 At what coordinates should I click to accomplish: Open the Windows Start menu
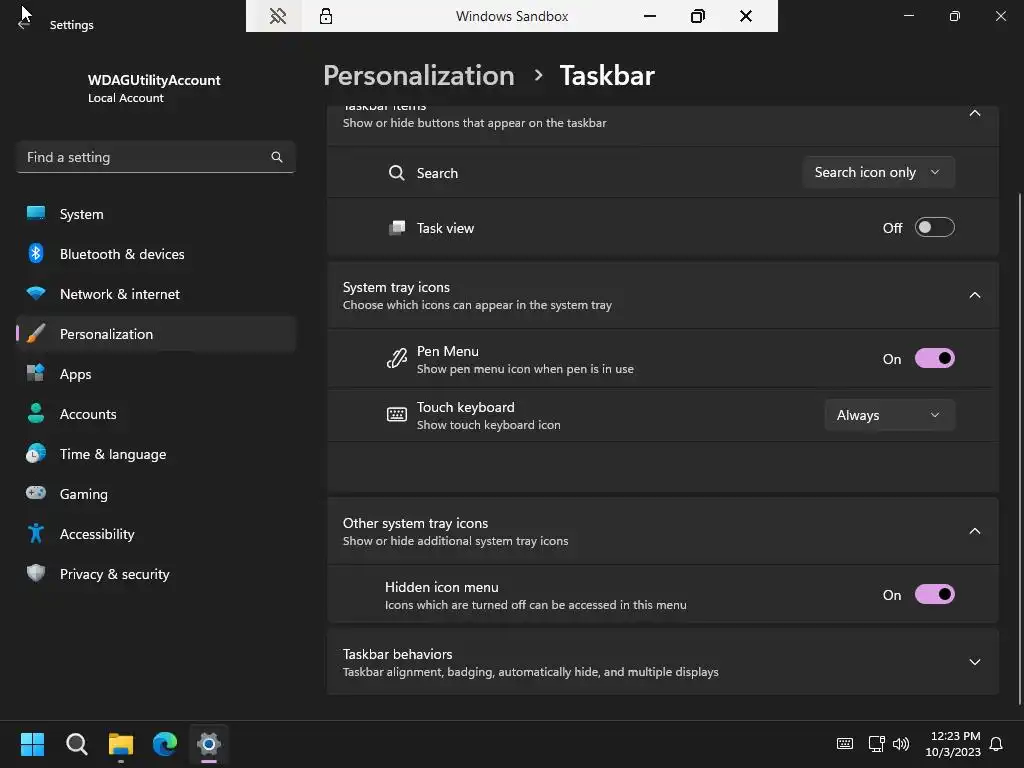pos(32,744)
